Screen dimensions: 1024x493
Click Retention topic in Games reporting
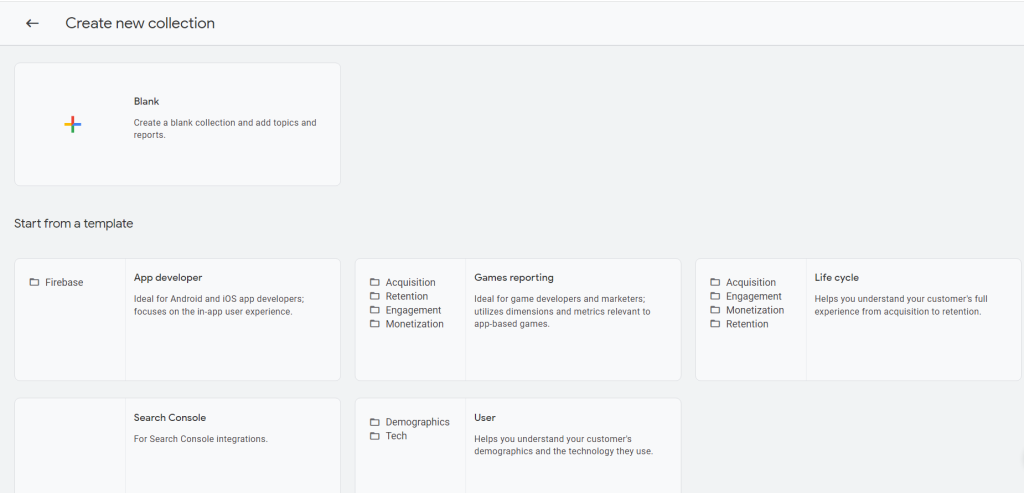tap(406, 297)
